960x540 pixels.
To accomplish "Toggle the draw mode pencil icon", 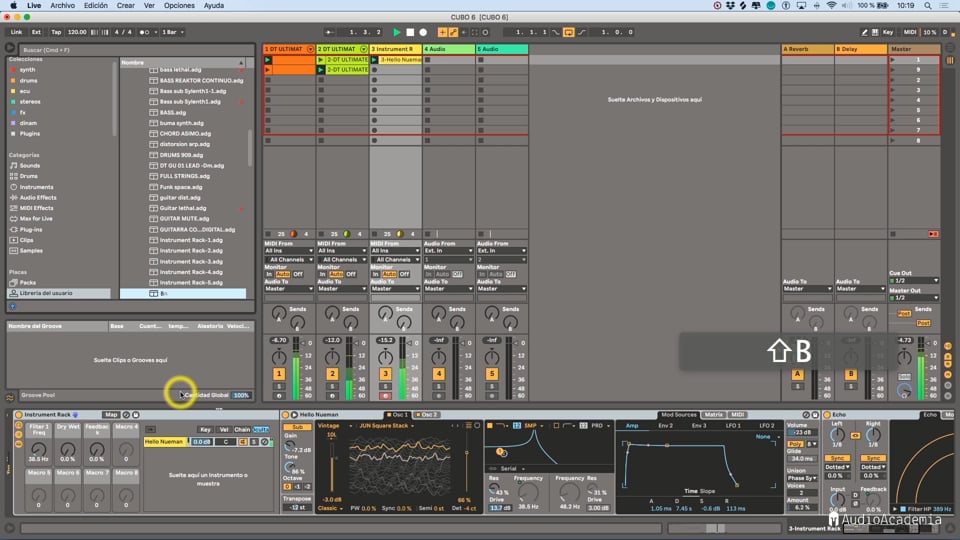I will coord(864,32).
